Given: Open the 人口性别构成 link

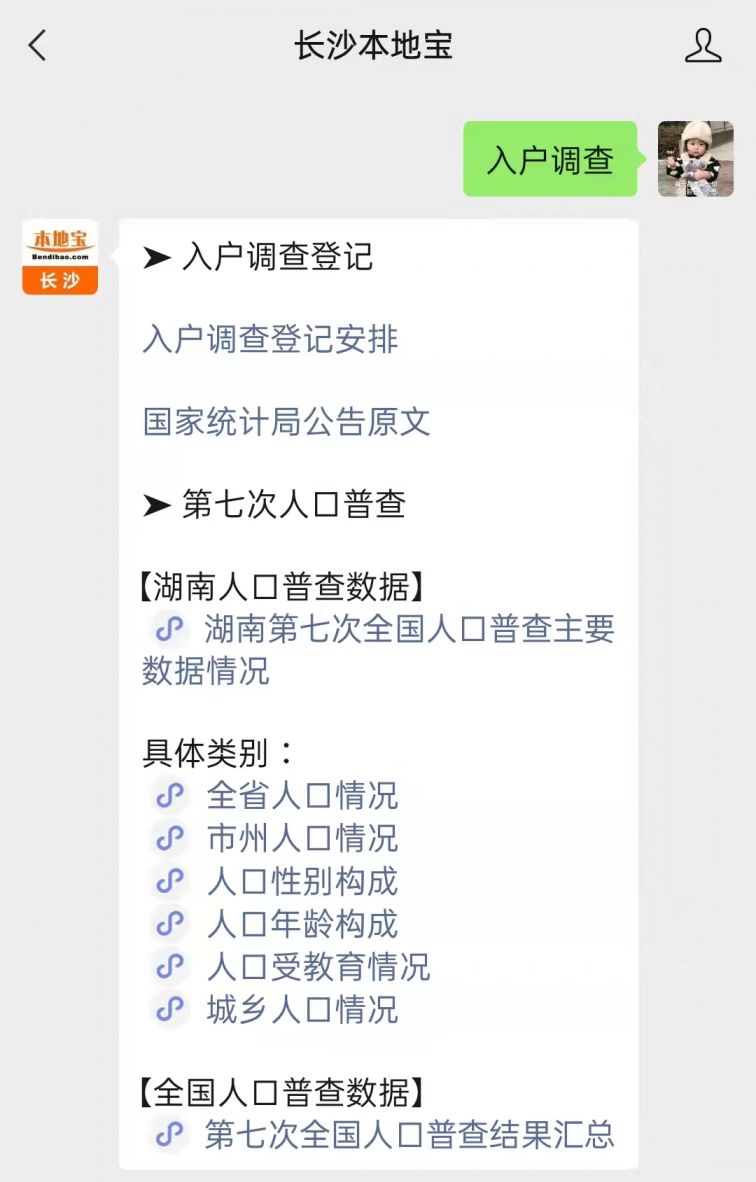Looking at the screenshot, I should [x=302, y=881].
